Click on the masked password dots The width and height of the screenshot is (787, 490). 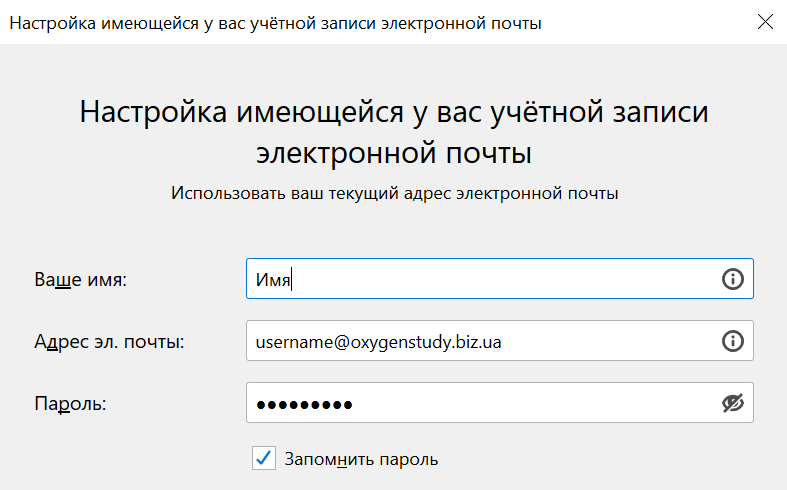point(304,404)
